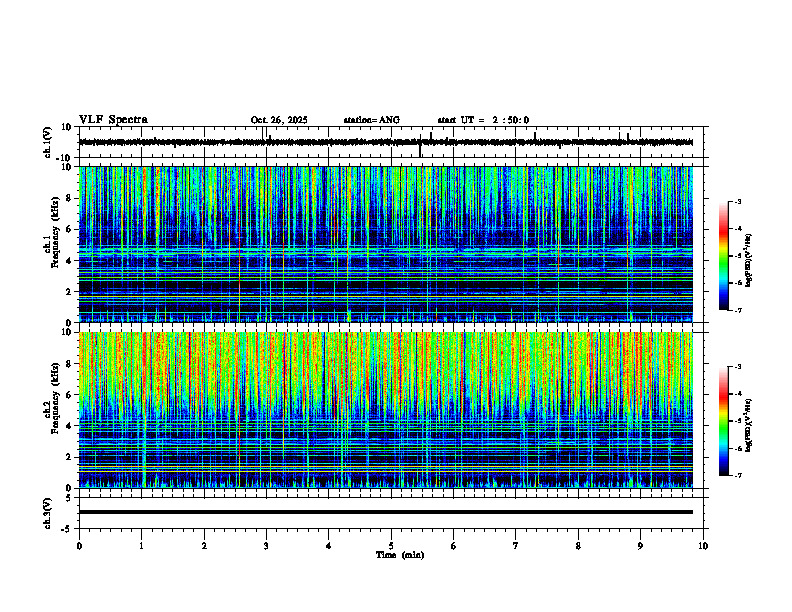Select the "start UT = 2 :50: 0" text

pos(483,120)
